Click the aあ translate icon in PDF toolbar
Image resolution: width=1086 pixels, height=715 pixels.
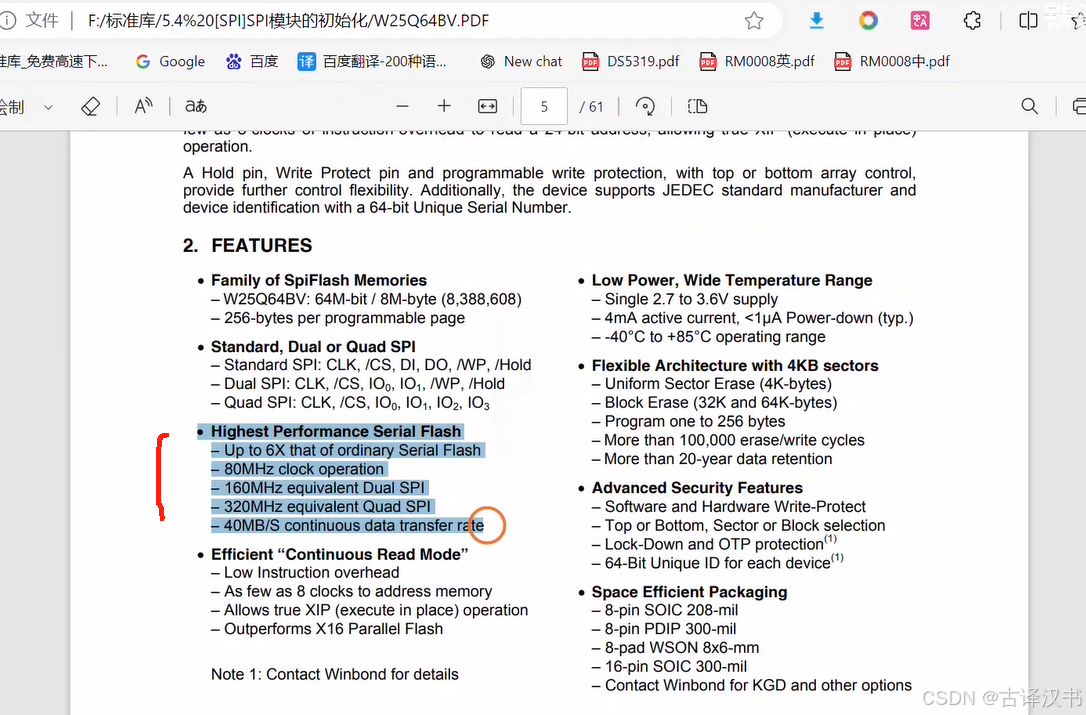pyautogui.click(x=196, y=107)
